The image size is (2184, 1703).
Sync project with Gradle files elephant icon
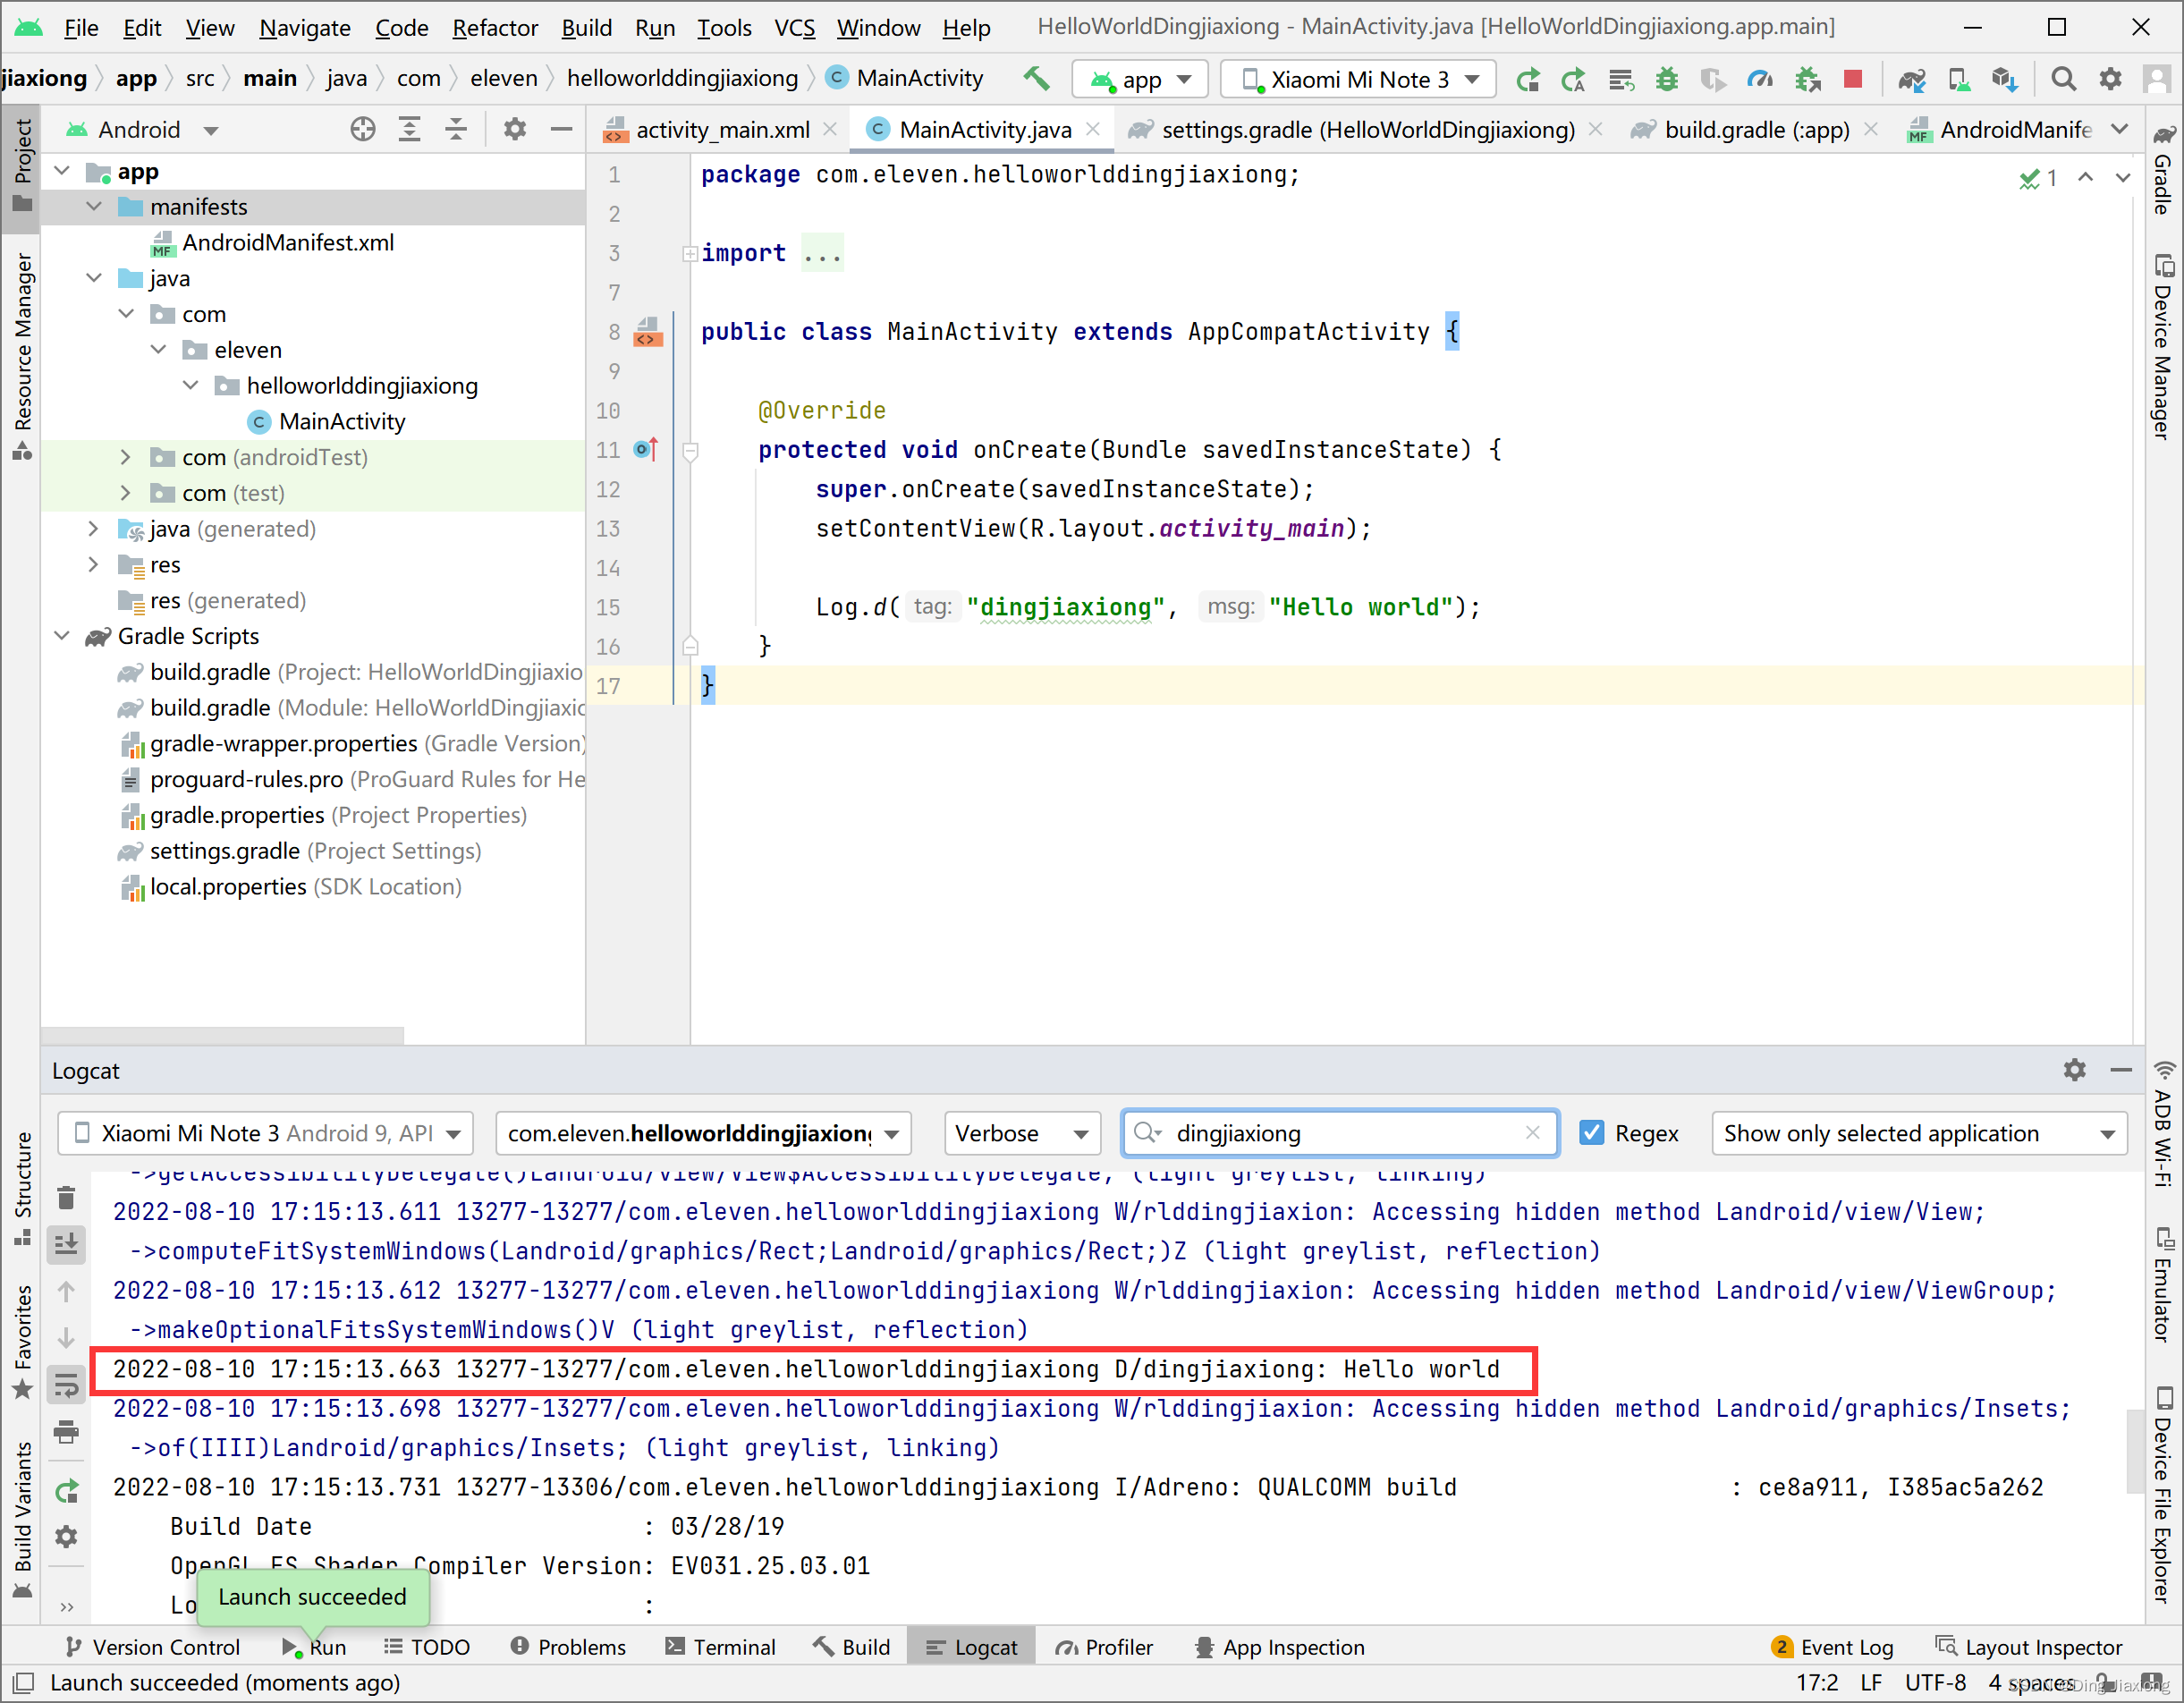click(x=1911, y=78)
